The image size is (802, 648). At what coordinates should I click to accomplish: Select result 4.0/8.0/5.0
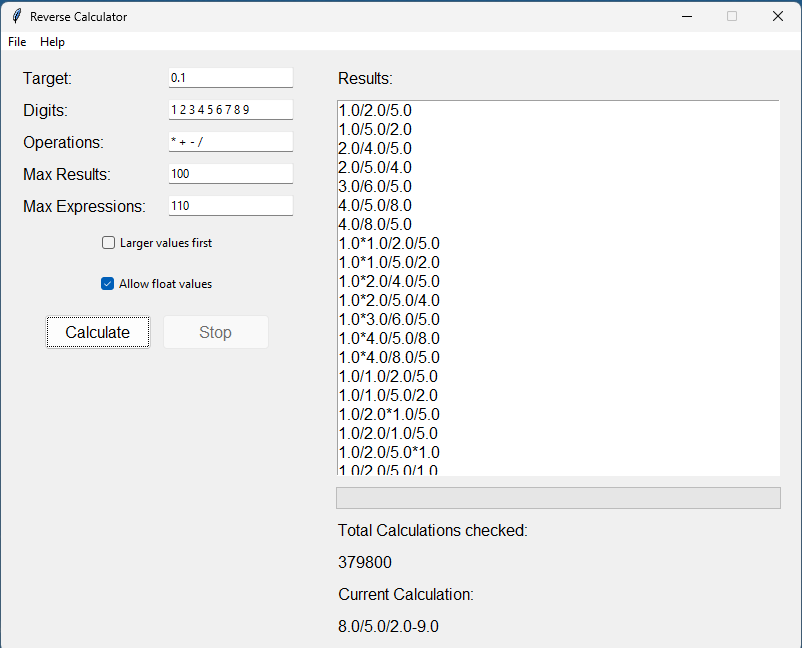[x=375, y=224]
